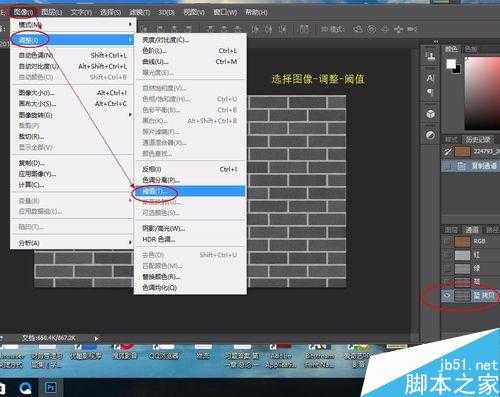Choose 色调分离(P)... from the submenu
Viewport: 500px width, 397px height.
[x=190, y=180]
